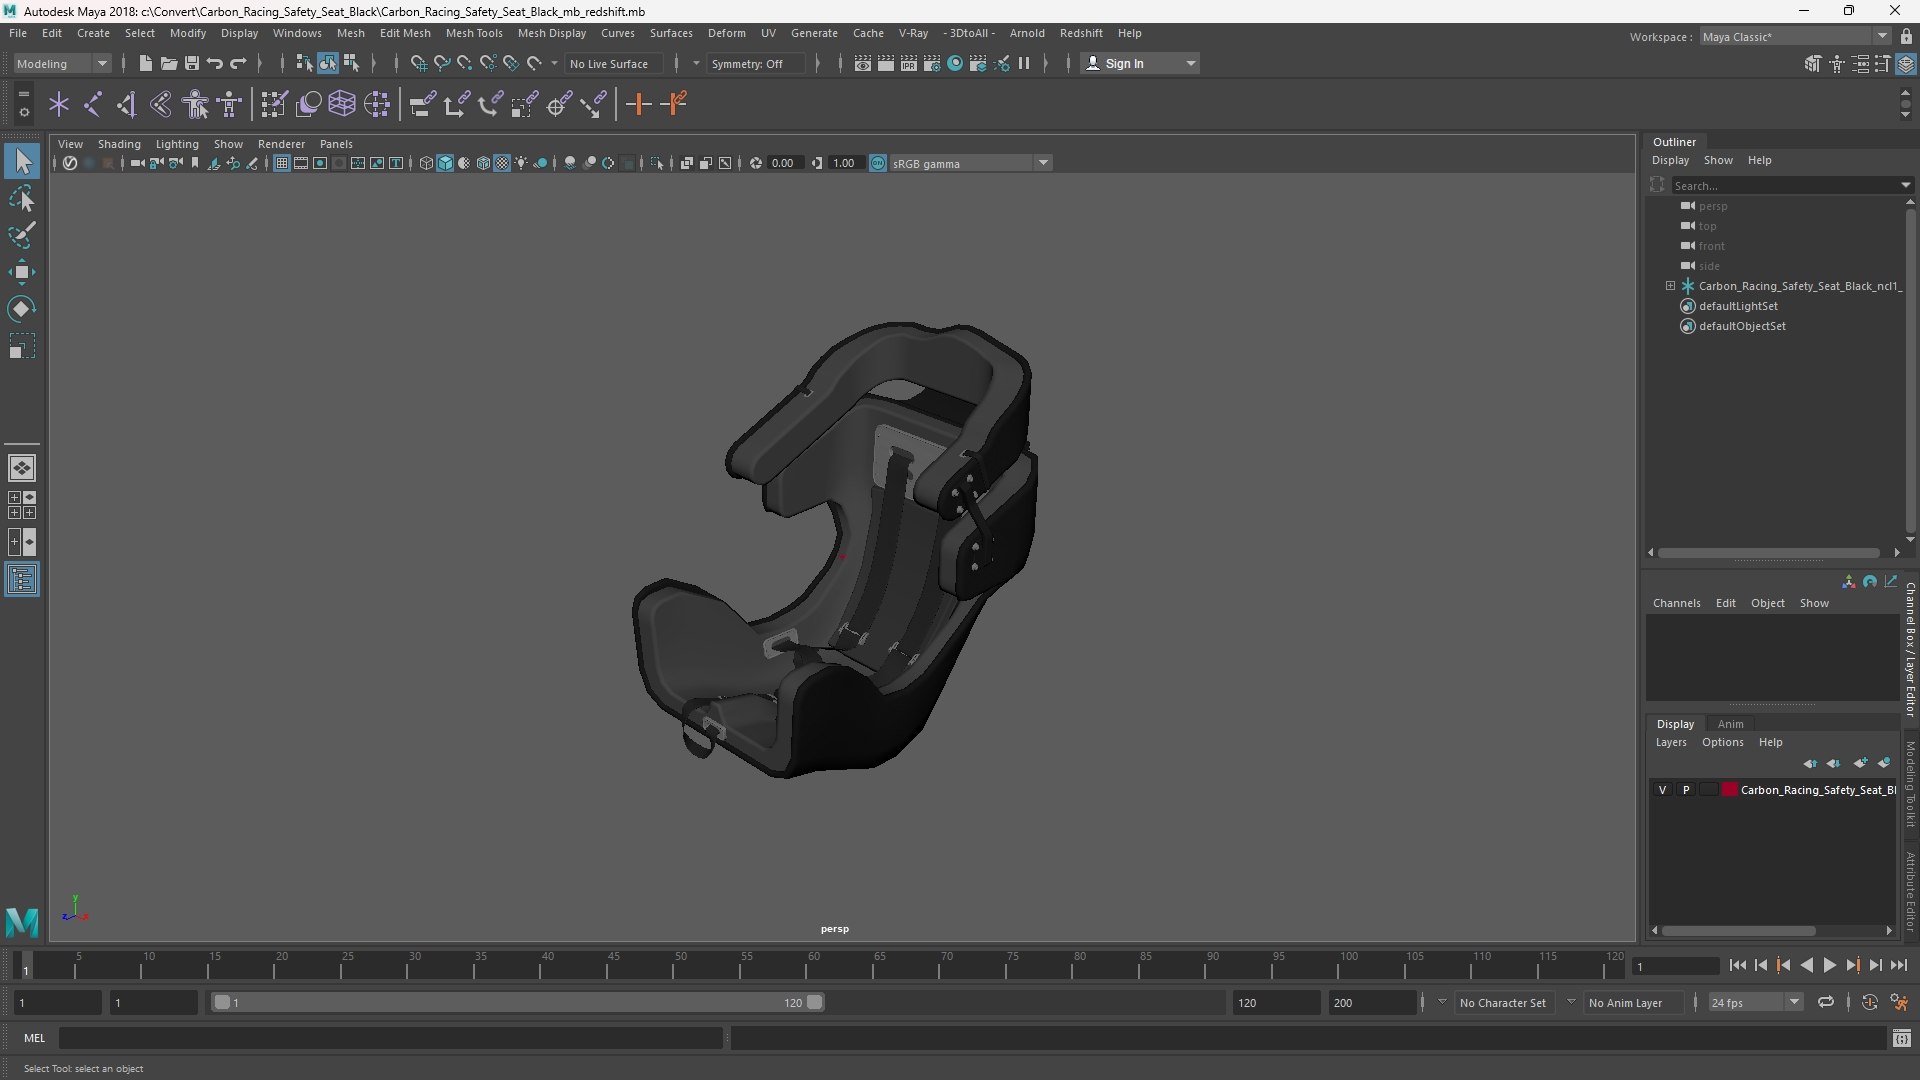The width and height of the screenshot is (1920, 1080).
Task: Open the animation preferences icon
Action: point(1899,1002)
